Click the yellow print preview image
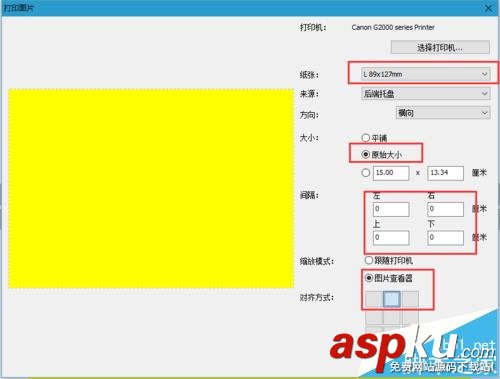The image size is (500, 379). [151, 188]
